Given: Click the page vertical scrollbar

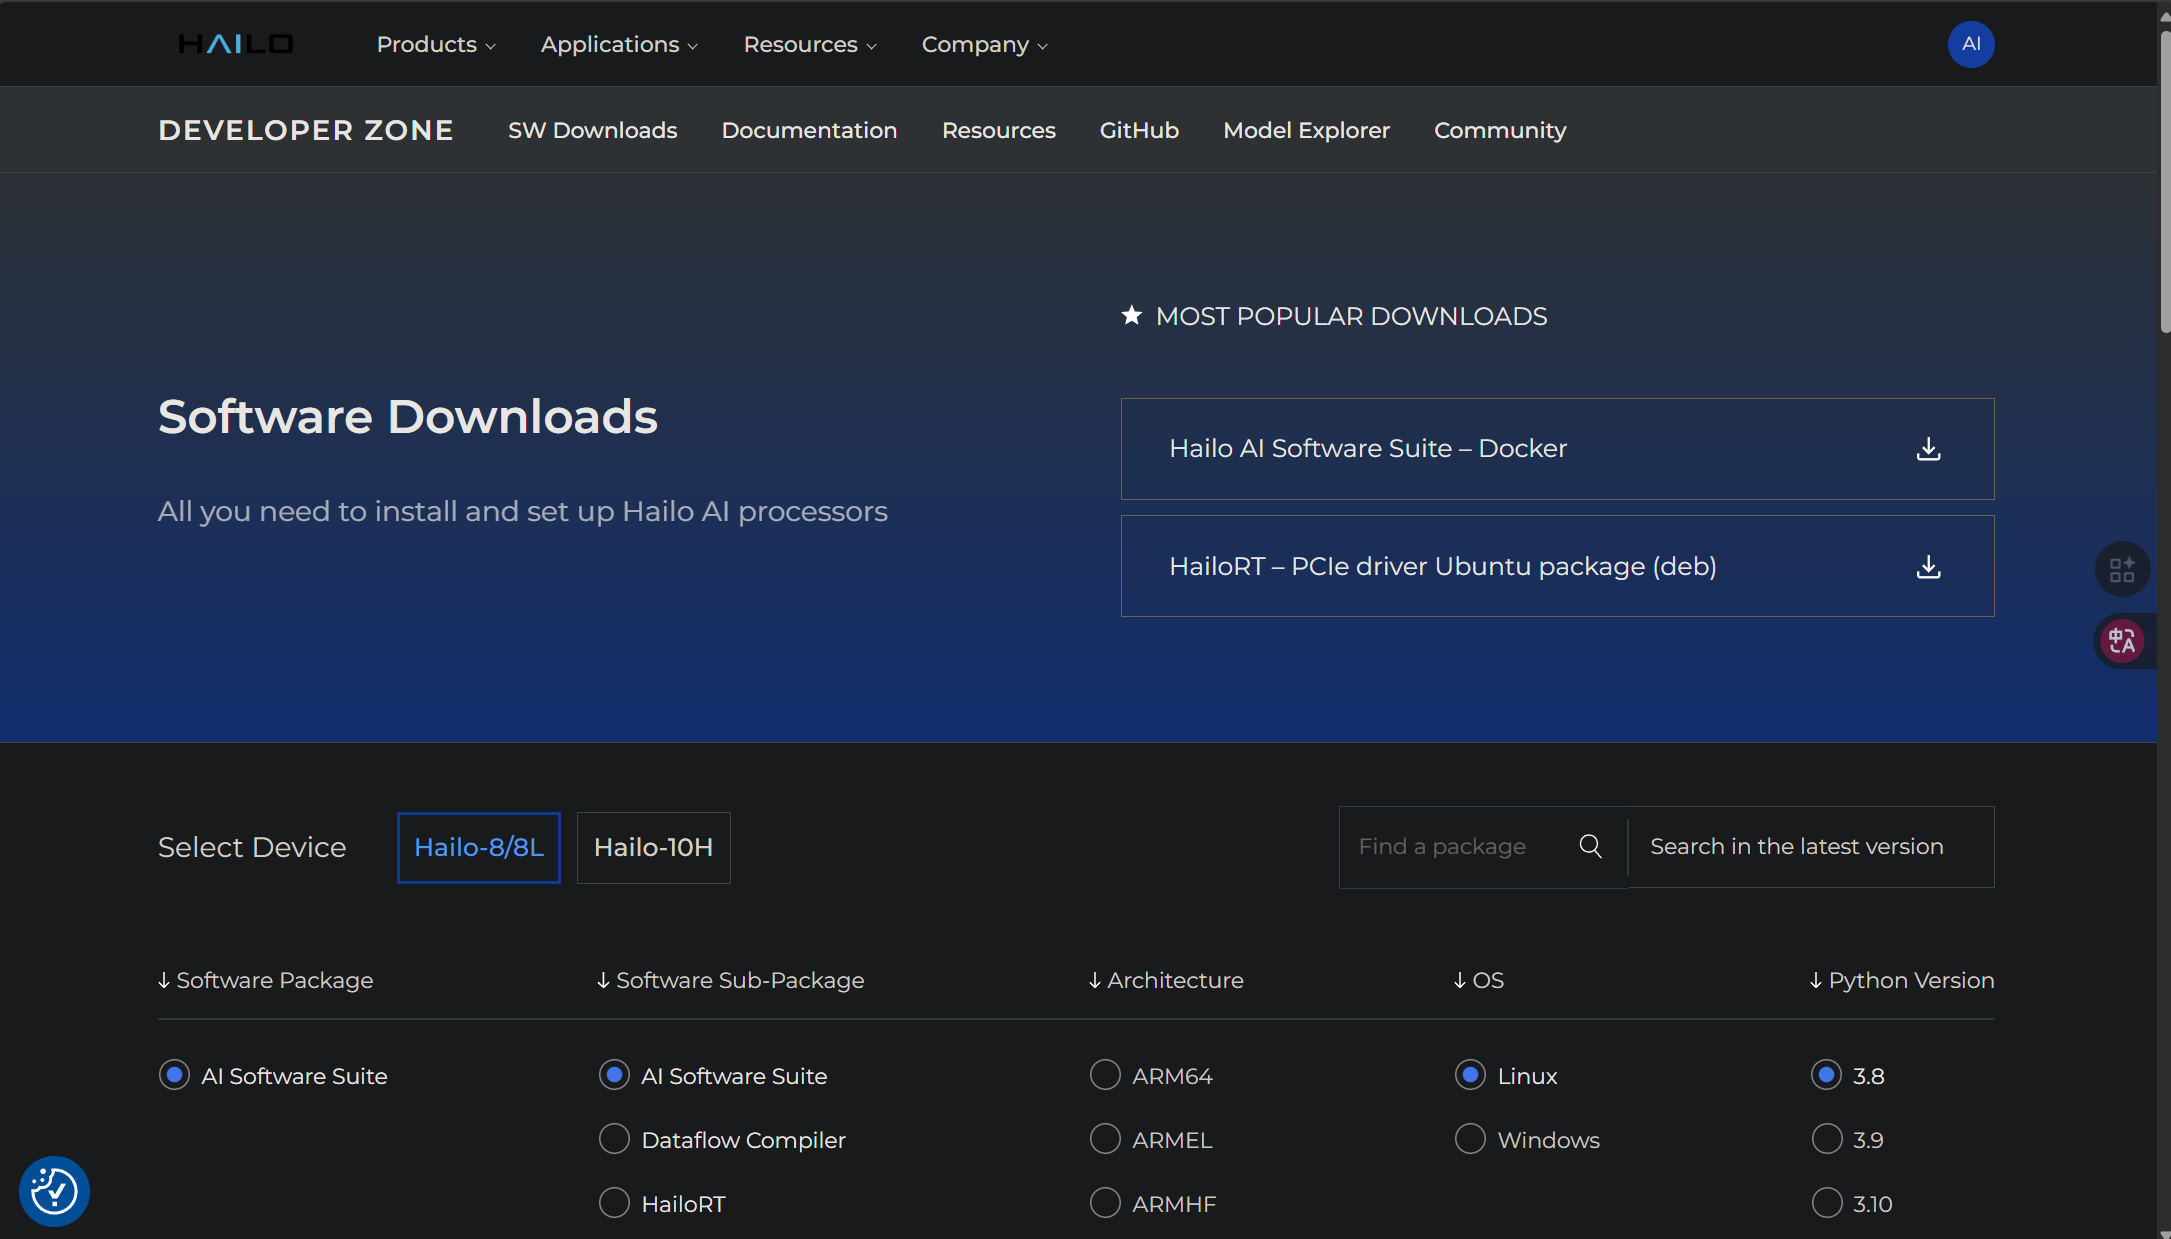Looking at the screenshot, I should [x=2164, y=180].
